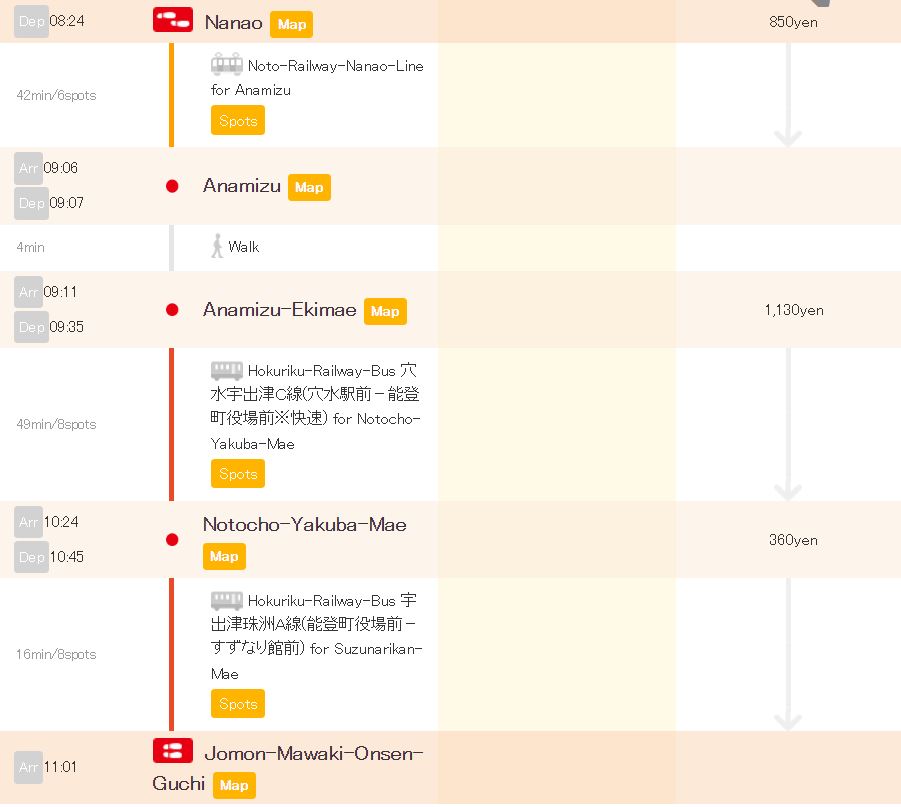
Task: Click the red stop dot at Anamizu
Action: click(172, 186)
